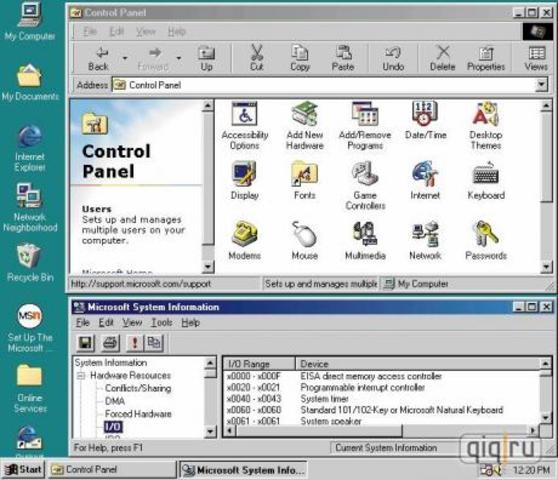This screenshot has width=558, height=480.
Task: Click the Delete toolbar button
Action: 442,58
